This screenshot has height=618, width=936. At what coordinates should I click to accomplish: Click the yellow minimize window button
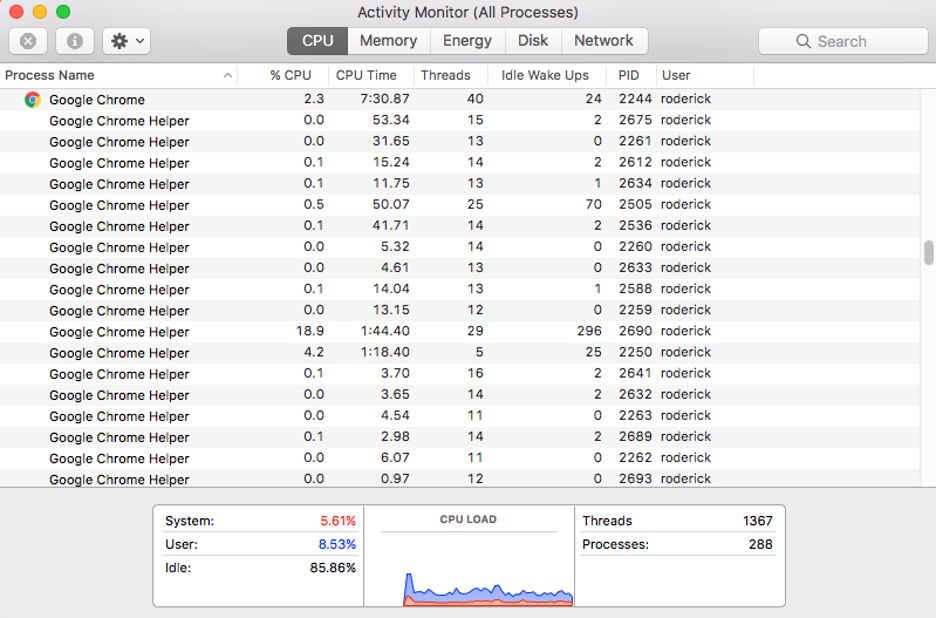[39, 11]
